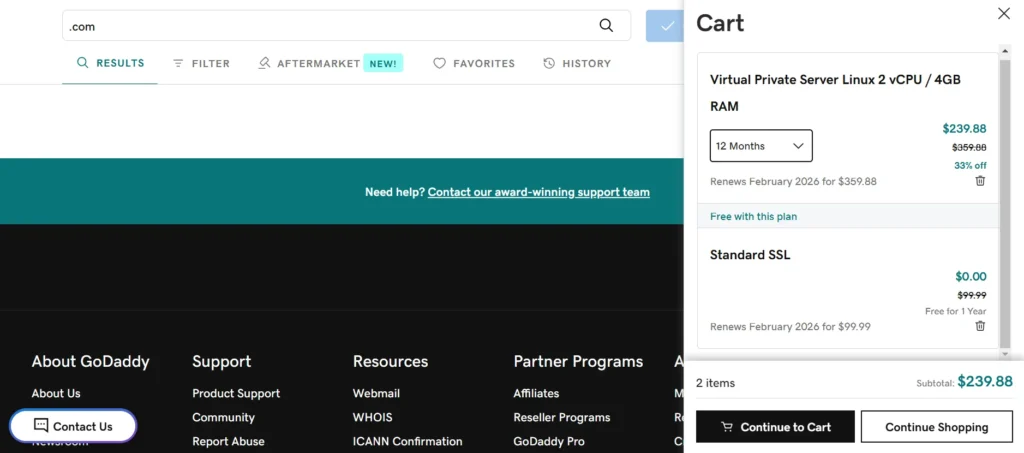Click Renews February 2026 for $99.99 text
The height and width of the screenshot is (453, 1024).
pyautogui.click(x=790, y=326)
